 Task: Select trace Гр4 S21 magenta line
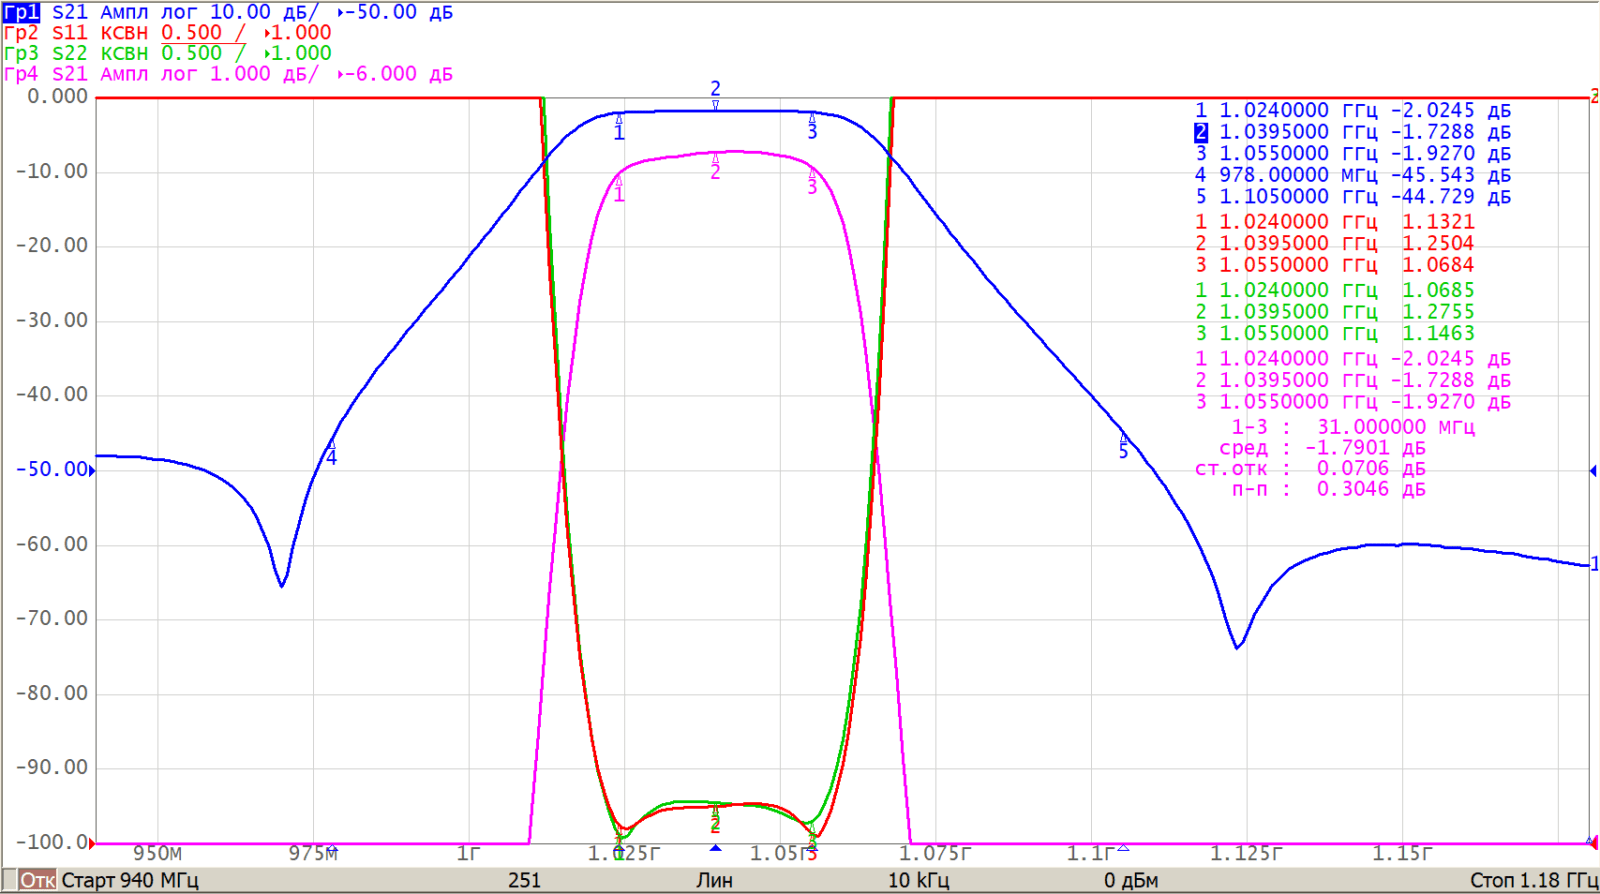[x=228, y=75]
